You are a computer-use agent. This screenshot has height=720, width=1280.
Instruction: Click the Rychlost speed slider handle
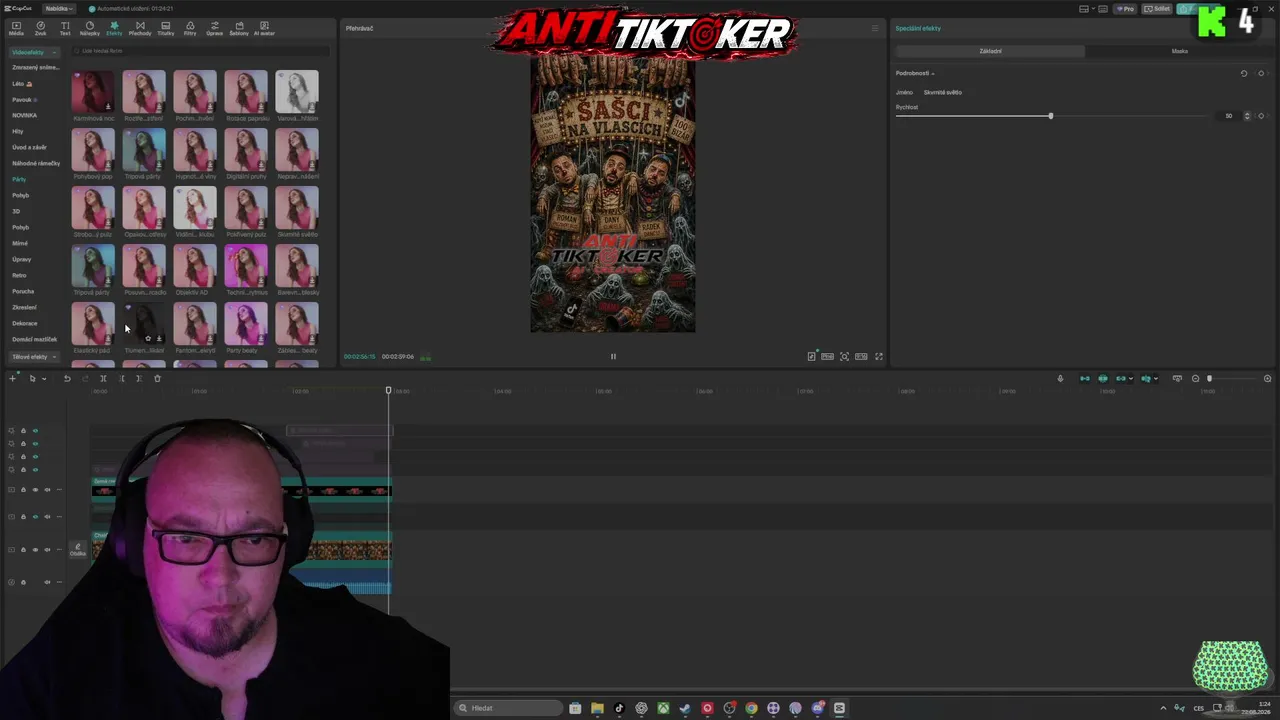1050,116
